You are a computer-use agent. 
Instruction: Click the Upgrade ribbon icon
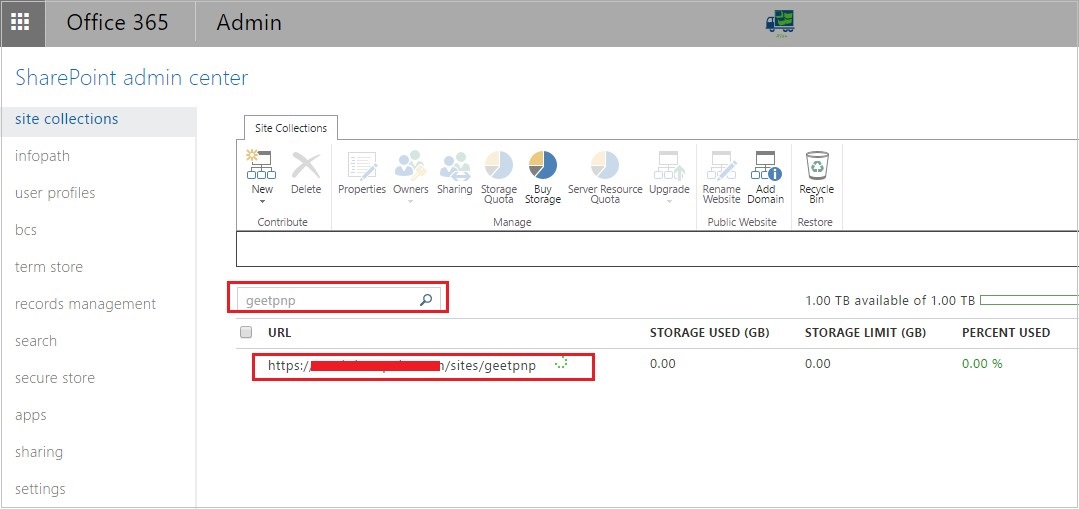(669, 166)
